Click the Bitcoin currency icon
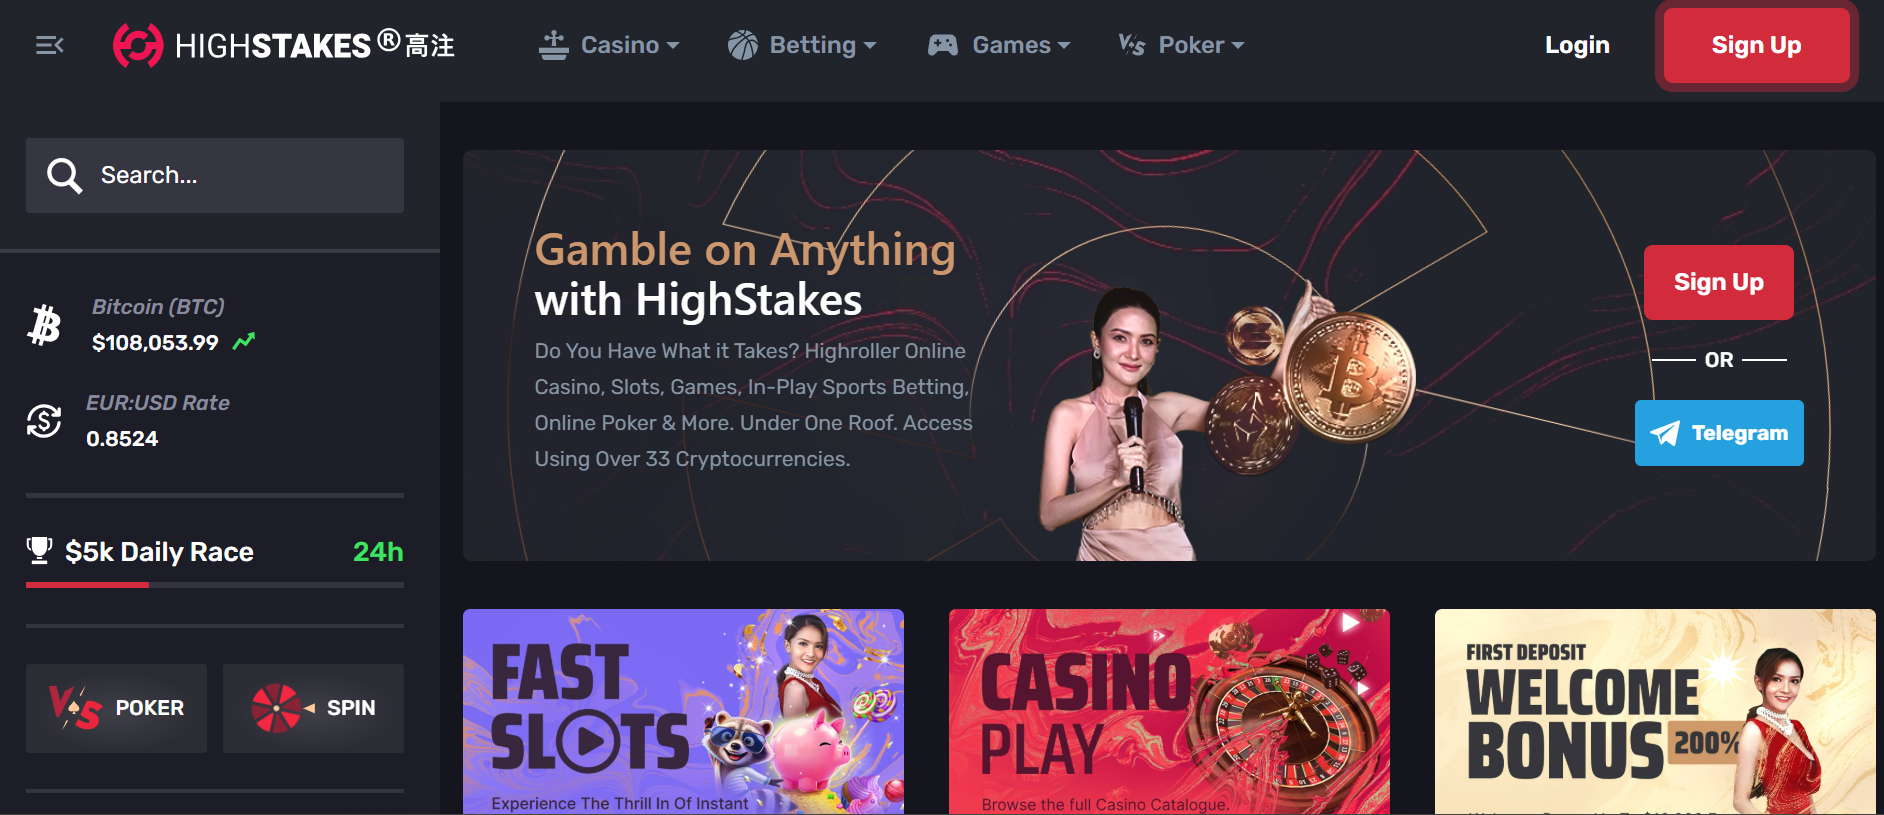This screenshot has height=815, width=1884. click(x=44, y=325)
